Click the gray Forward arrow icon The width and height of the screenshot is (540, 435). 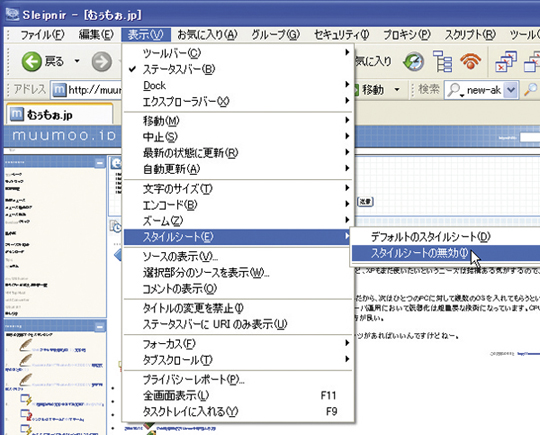pyautogui.click(x=102, y=62)
